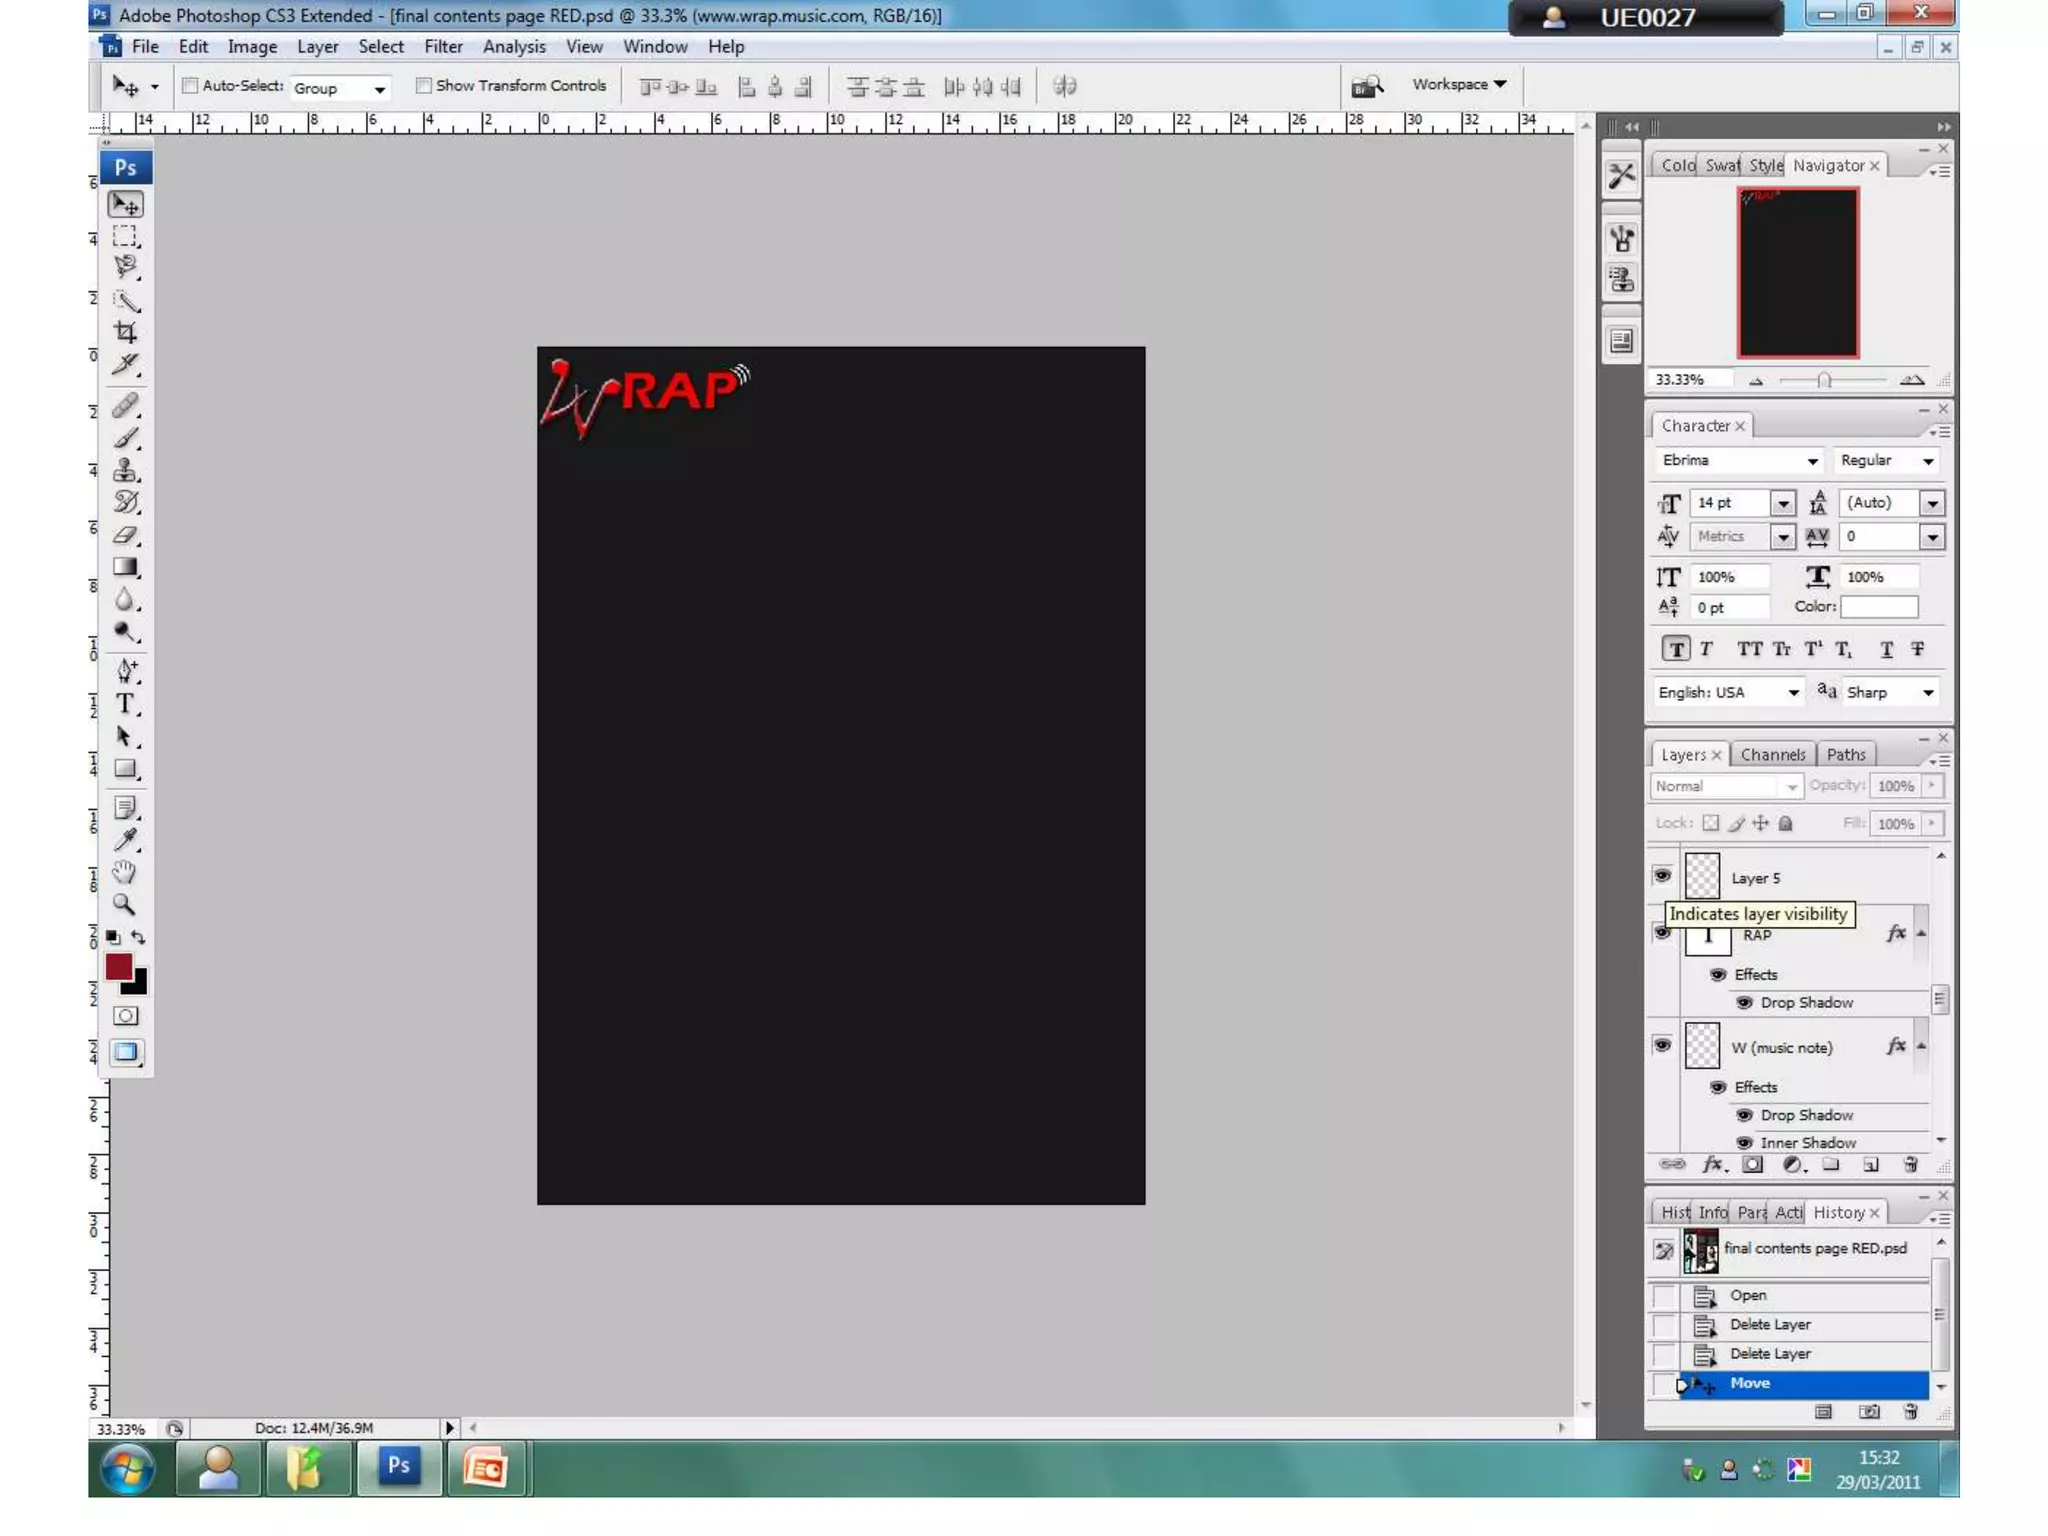
Task: Enable the Auto-Select checkbox
Action: pos(190,86)
